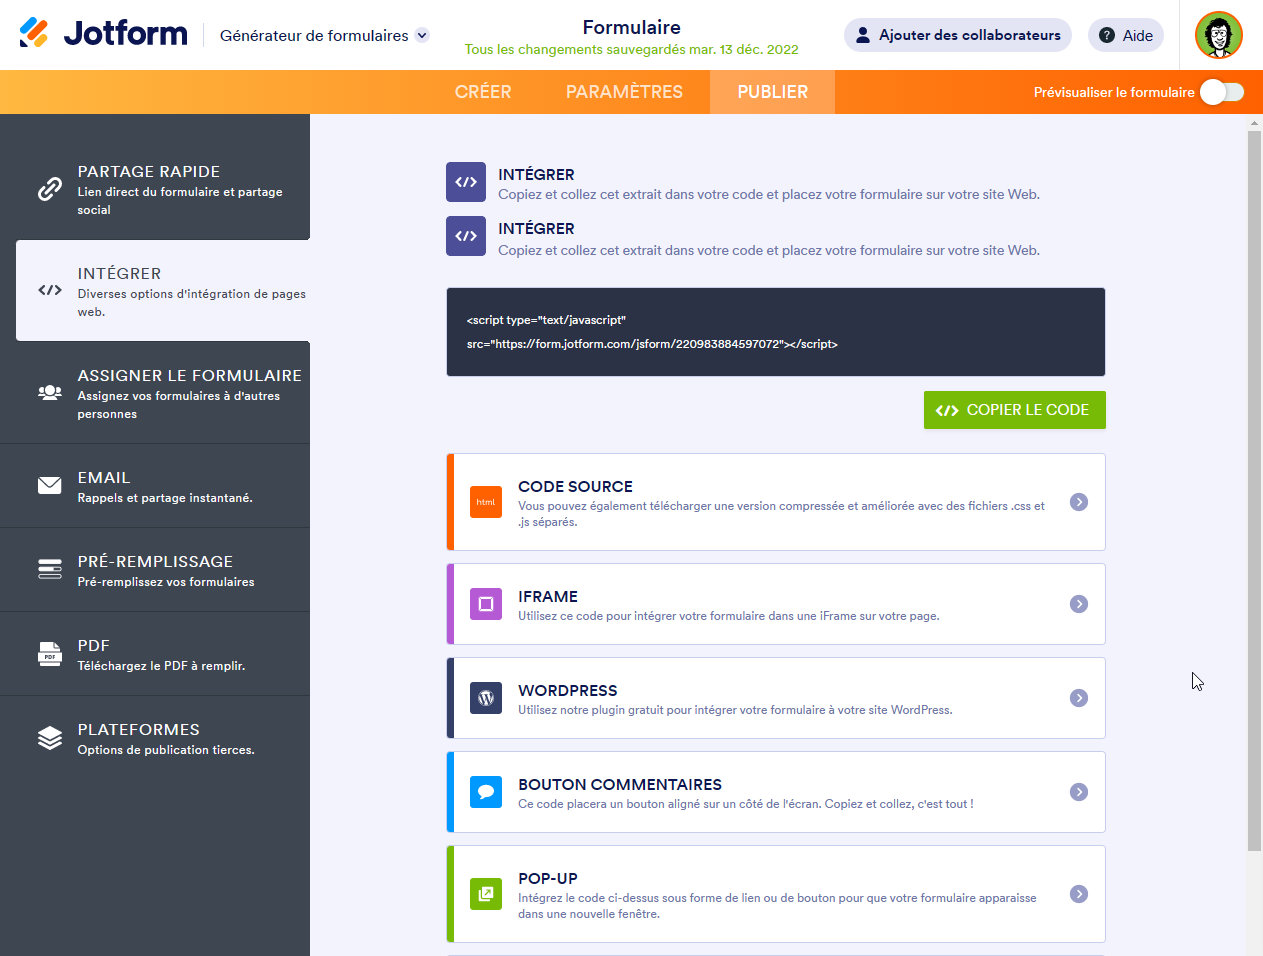The image size is (1263, 956).
Task: Click the changes saved status text
Action: coord(632,49)
